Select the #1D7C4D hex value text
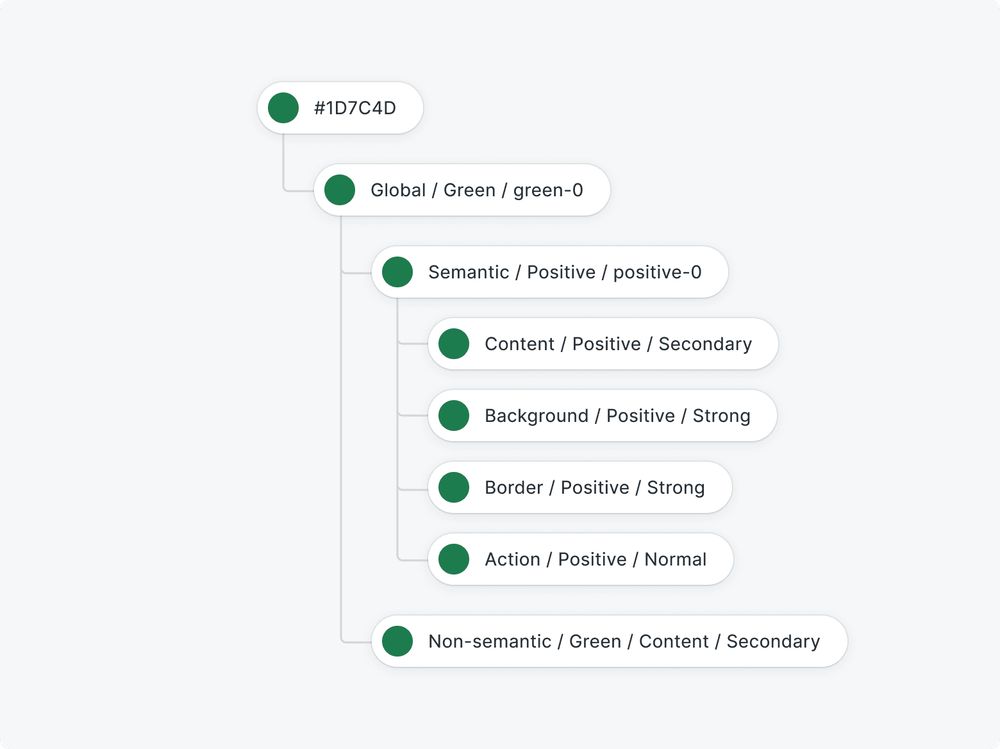This screenshot has height=749, width=1000. [x=355, y=108]
